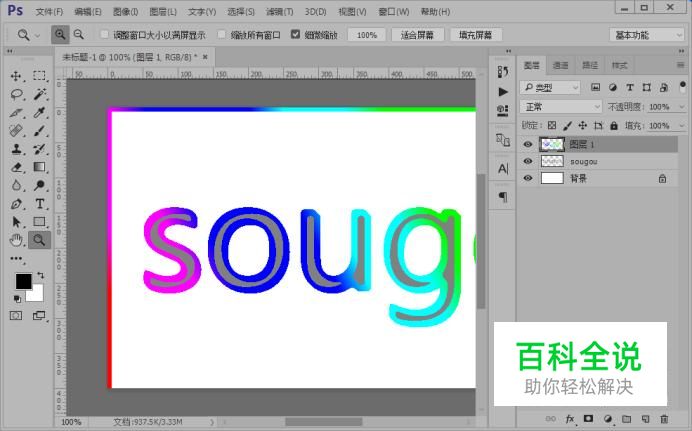
Task: Create new adjustment layer
Action: pos(608,419)
